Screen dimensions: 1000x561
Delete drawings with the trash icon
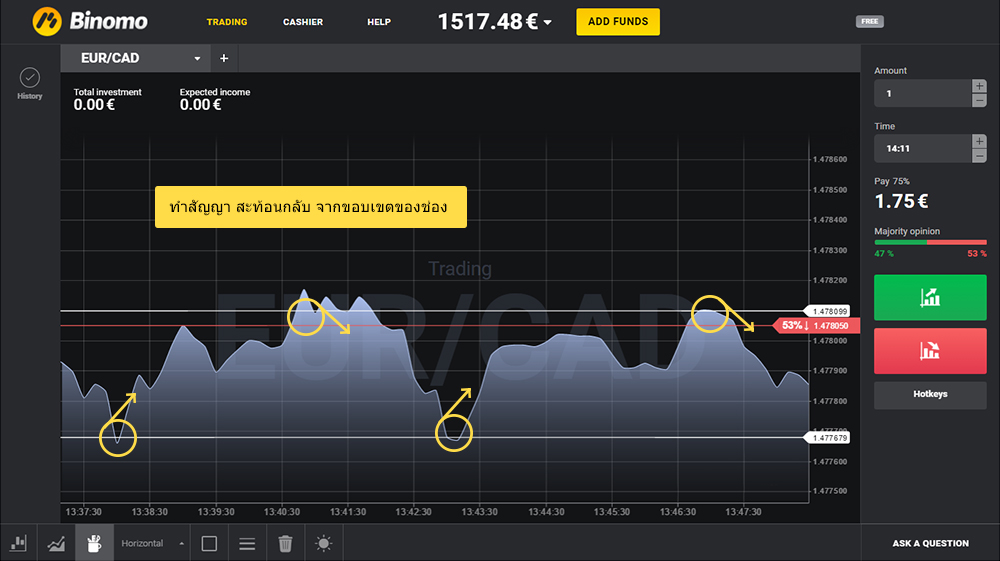[x=285, y=543]
